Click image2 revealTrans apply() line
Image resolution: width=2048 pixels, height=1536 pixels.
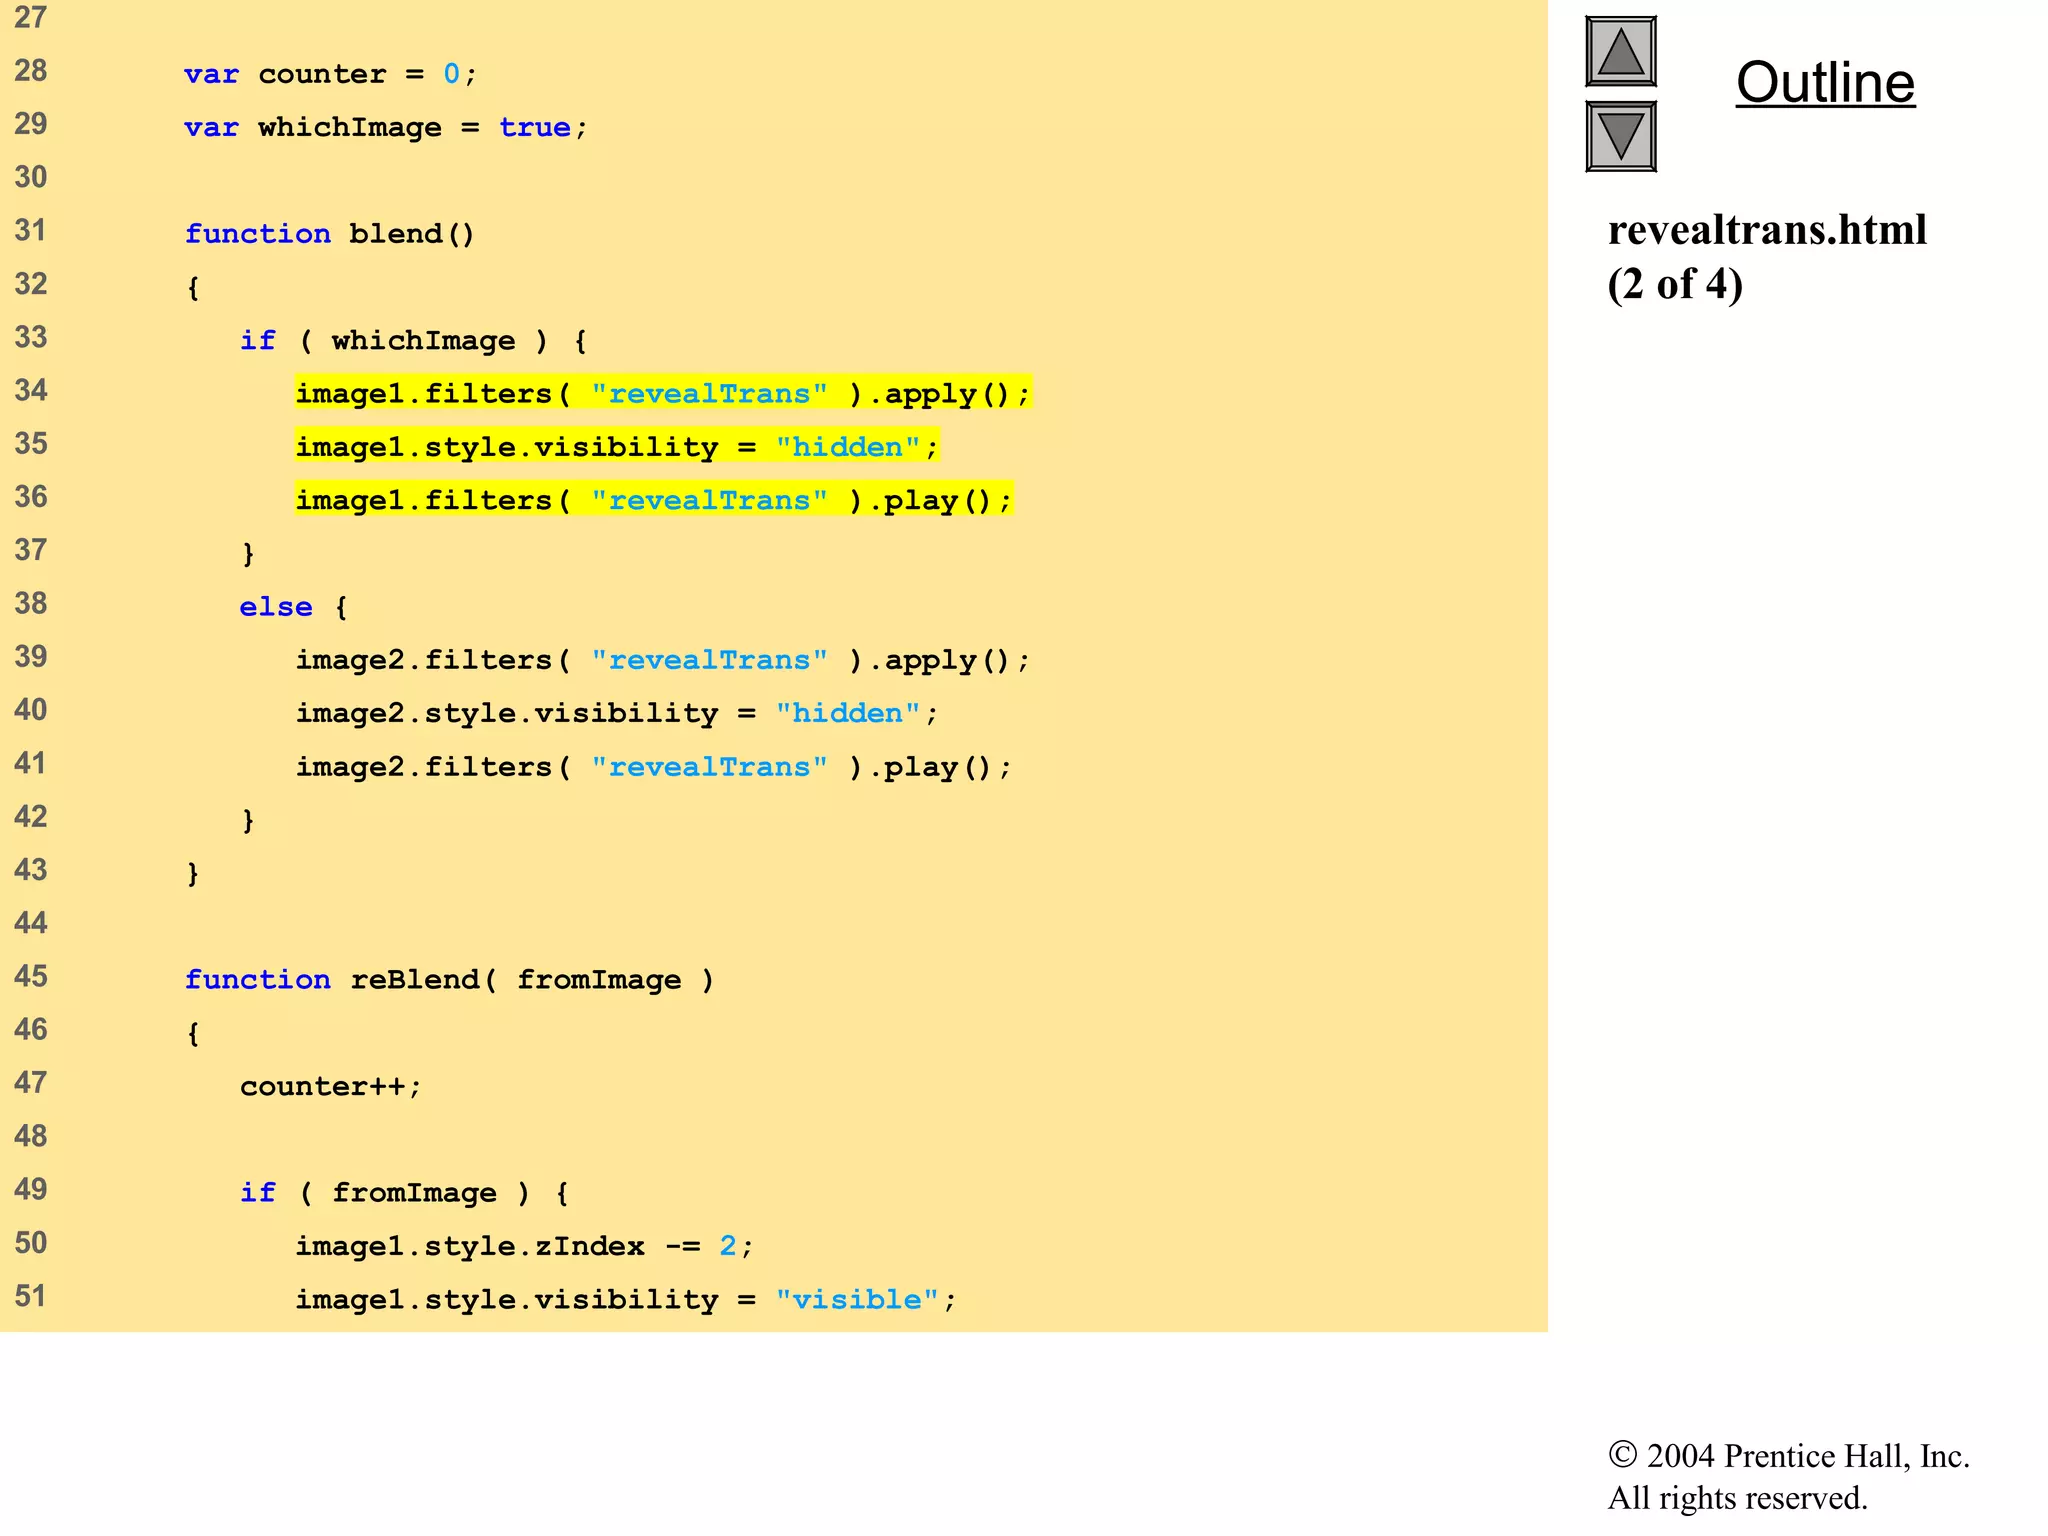pos(663,661)
